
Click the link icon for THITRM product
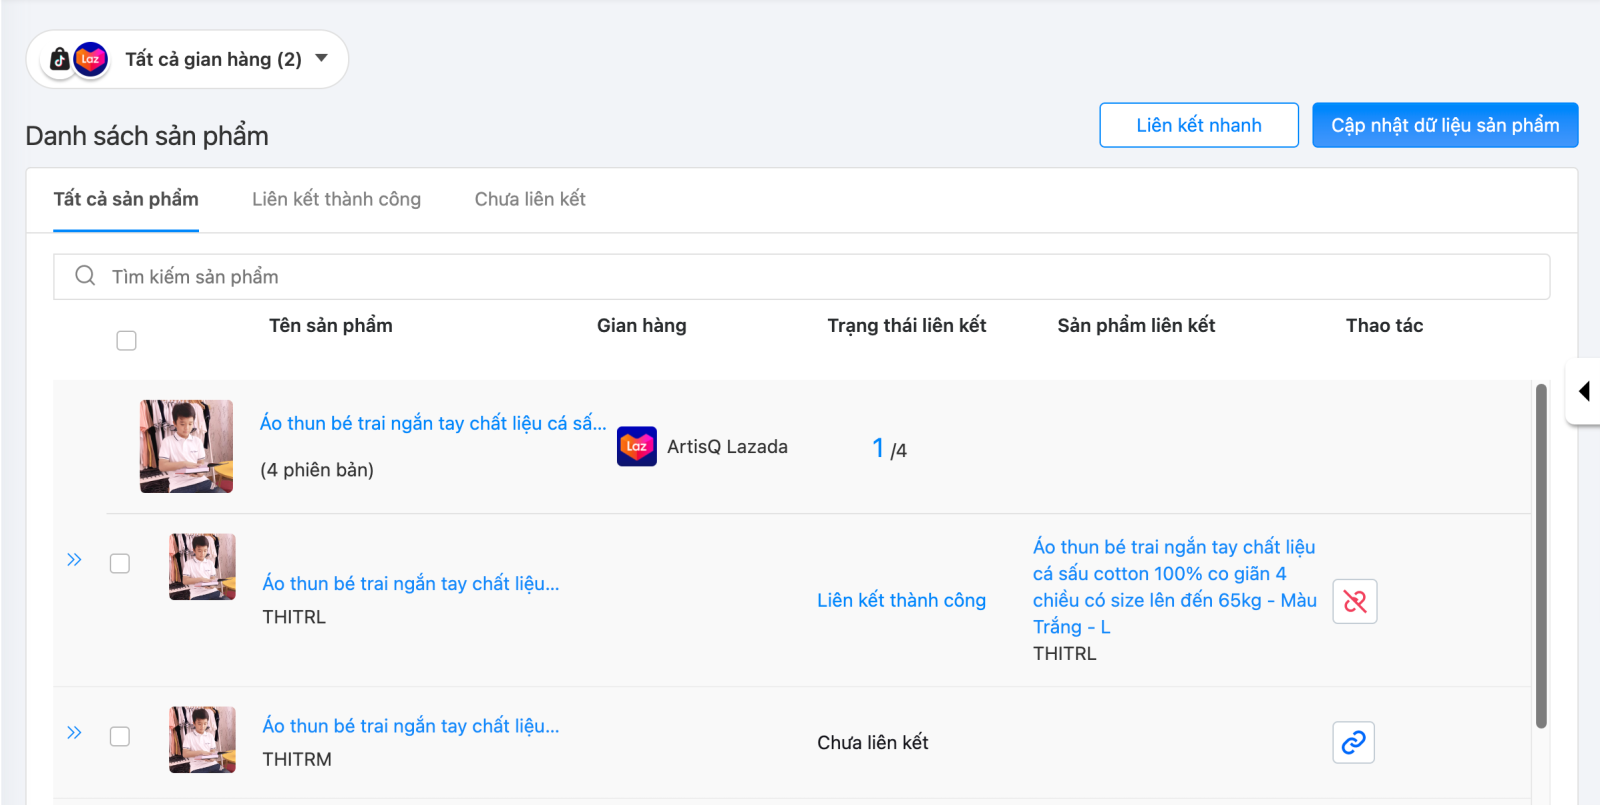tap(1353, 742)
